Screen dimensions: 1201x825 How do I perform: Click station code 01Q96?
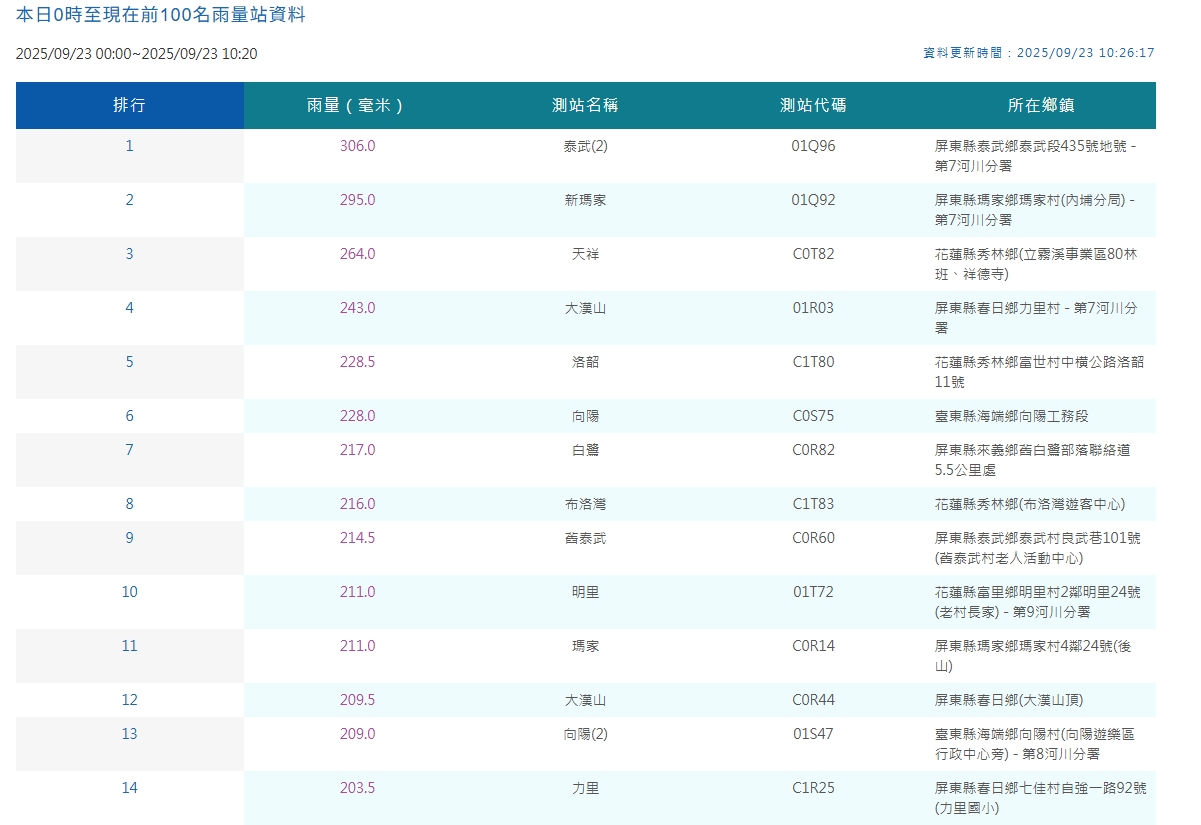coord(813,146)
